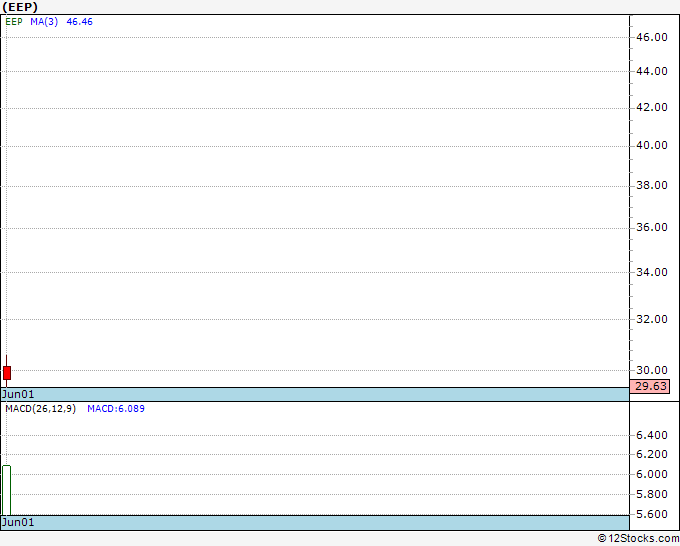The image size is (680, 546).
Task: Select the Jun01 date on price axis
Action: tap(18, 394)
